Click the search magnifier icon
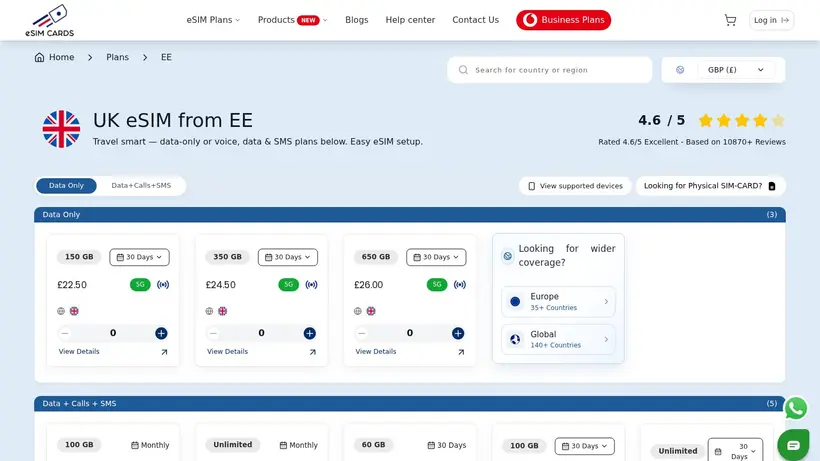The image size is (820, 461). 463,70
